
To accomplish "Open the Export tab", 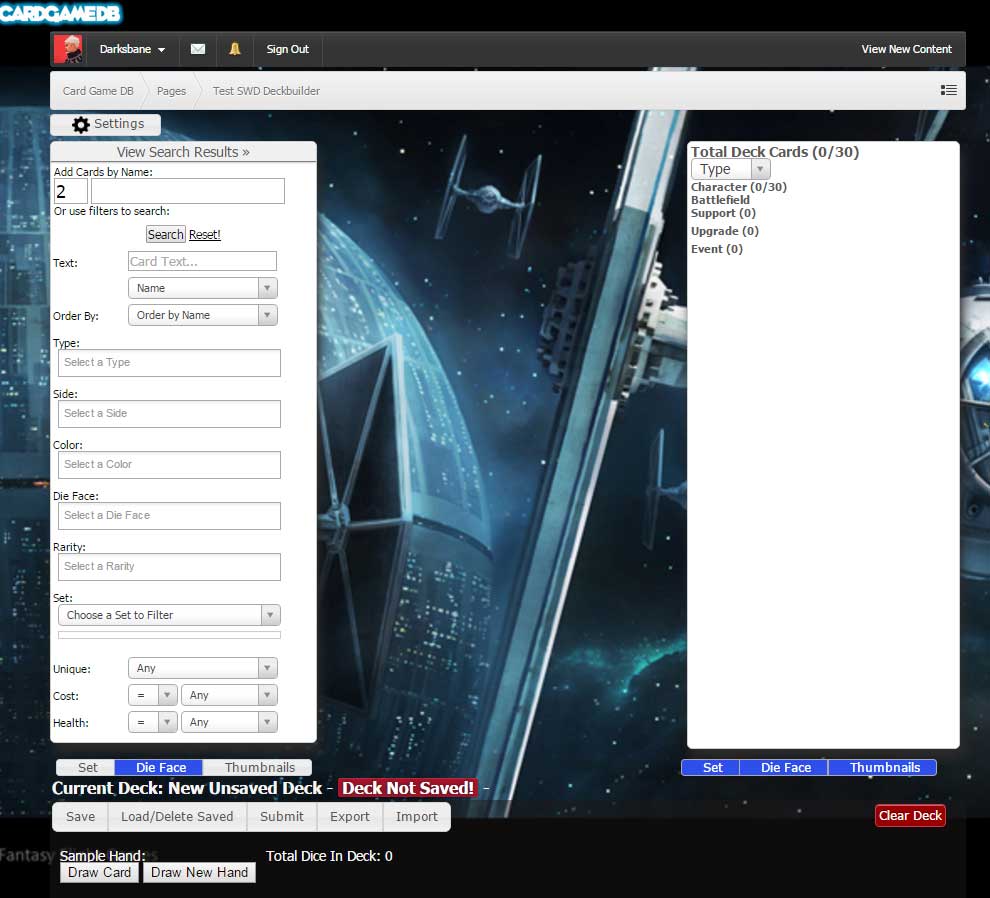I will tap(349, 817).
